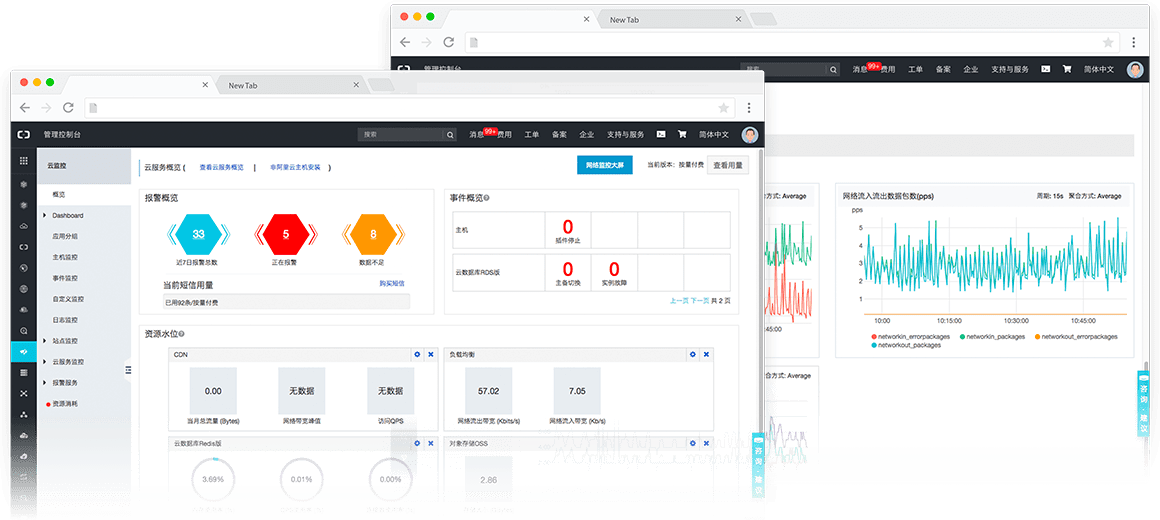Screen dimensions: 1160x520
Task: Click the blue 网络监控大屏 button
Action: (x=604, y=166)
